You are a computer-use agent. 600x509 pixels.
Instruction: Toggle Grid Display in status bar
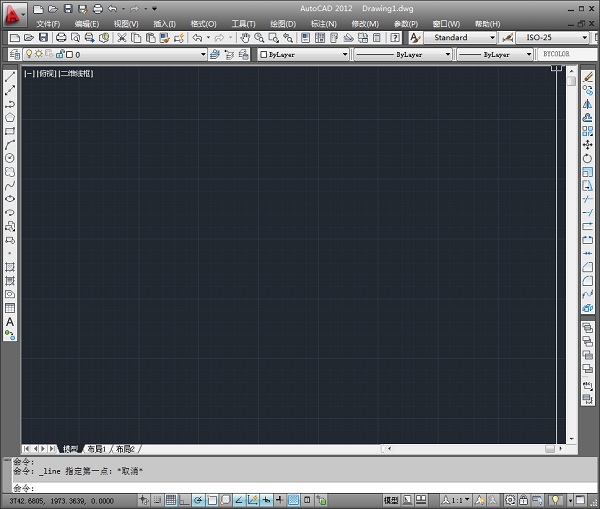(171, 500)
